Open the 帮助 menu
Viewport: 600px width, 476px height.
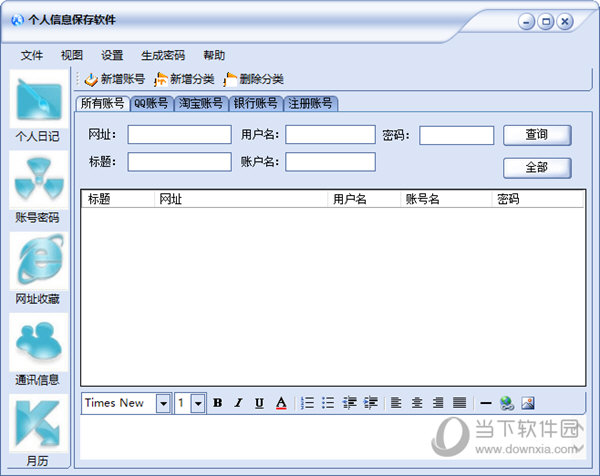[214, 55]
